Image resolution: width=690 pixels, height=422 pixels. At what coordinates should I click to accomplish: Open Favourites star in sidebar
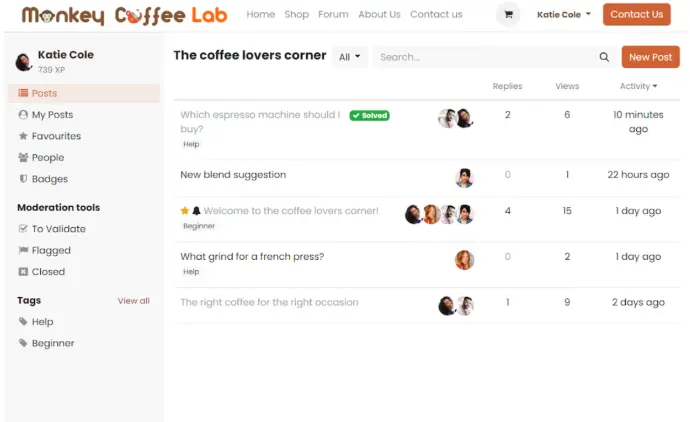coord(49,136)
